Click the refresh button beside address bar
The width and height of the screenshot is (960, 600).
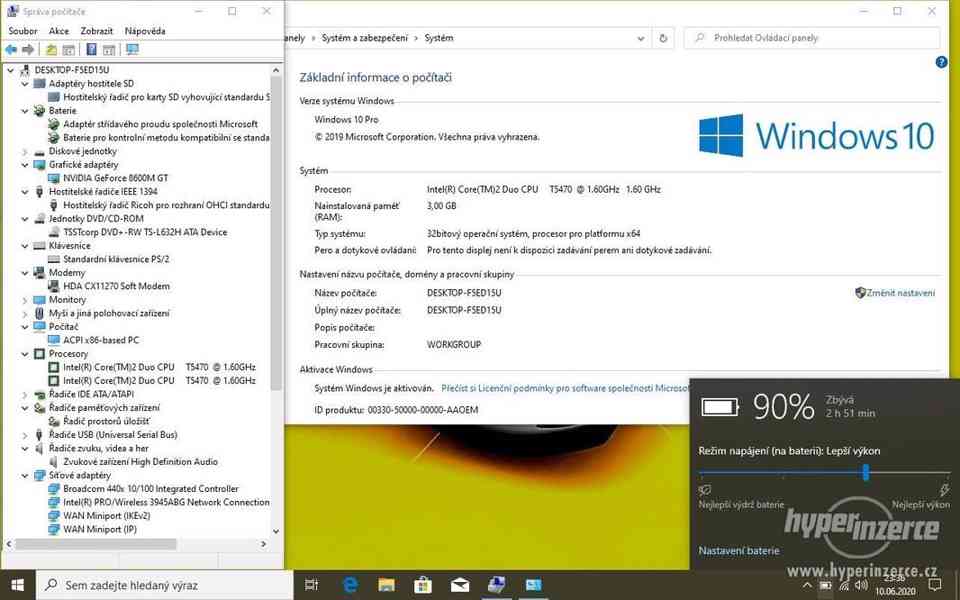[663, 38]
